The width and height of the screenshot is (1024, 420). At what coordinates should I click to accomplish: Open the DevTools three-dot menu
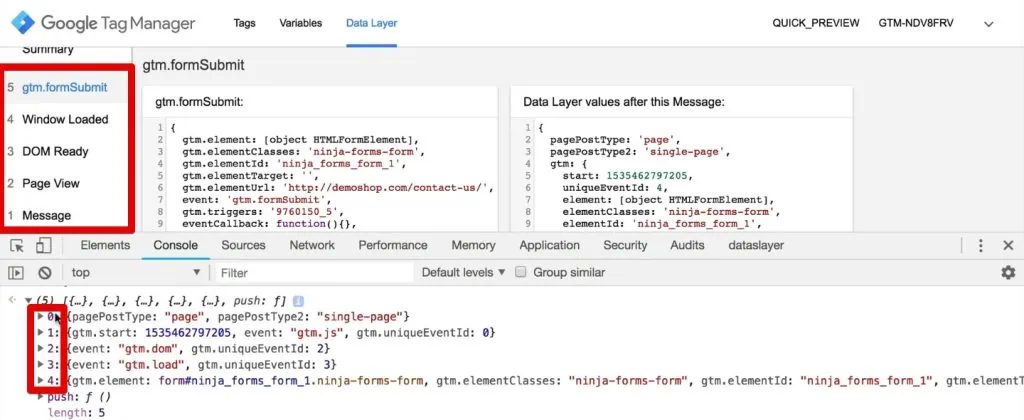981,246
